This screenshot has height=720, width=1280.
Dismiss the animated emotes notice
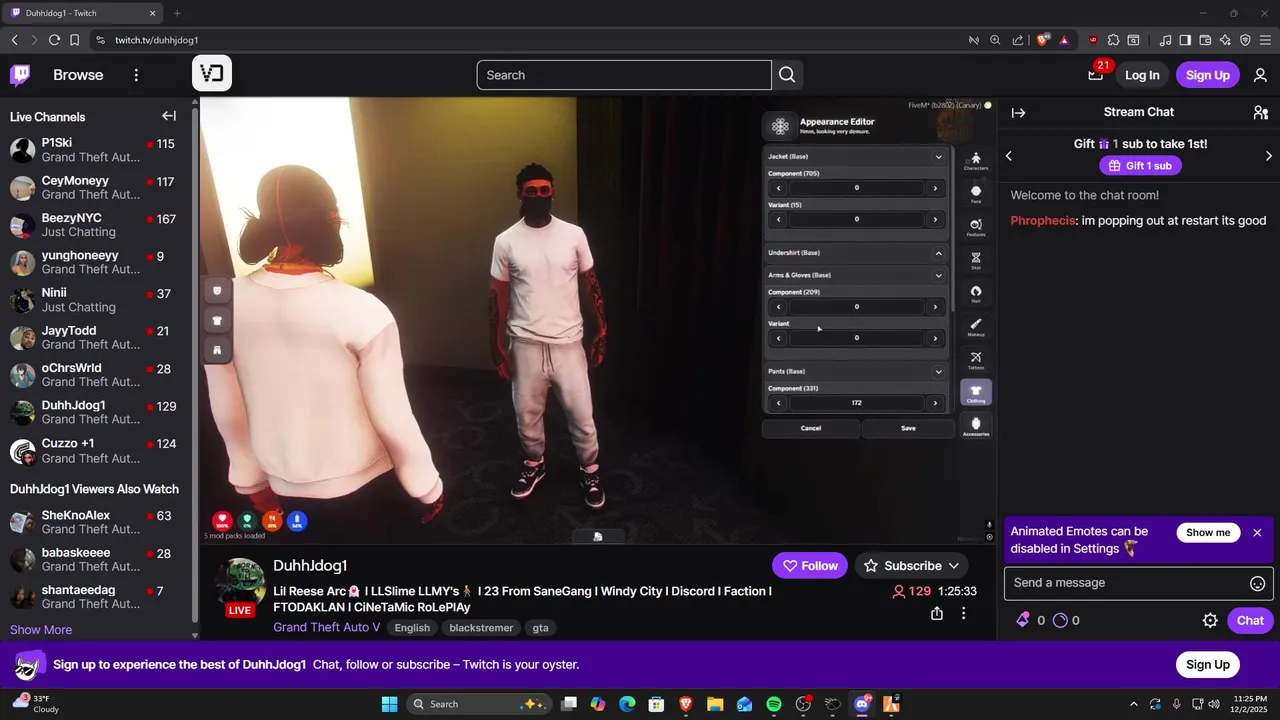pos(1257,533)
